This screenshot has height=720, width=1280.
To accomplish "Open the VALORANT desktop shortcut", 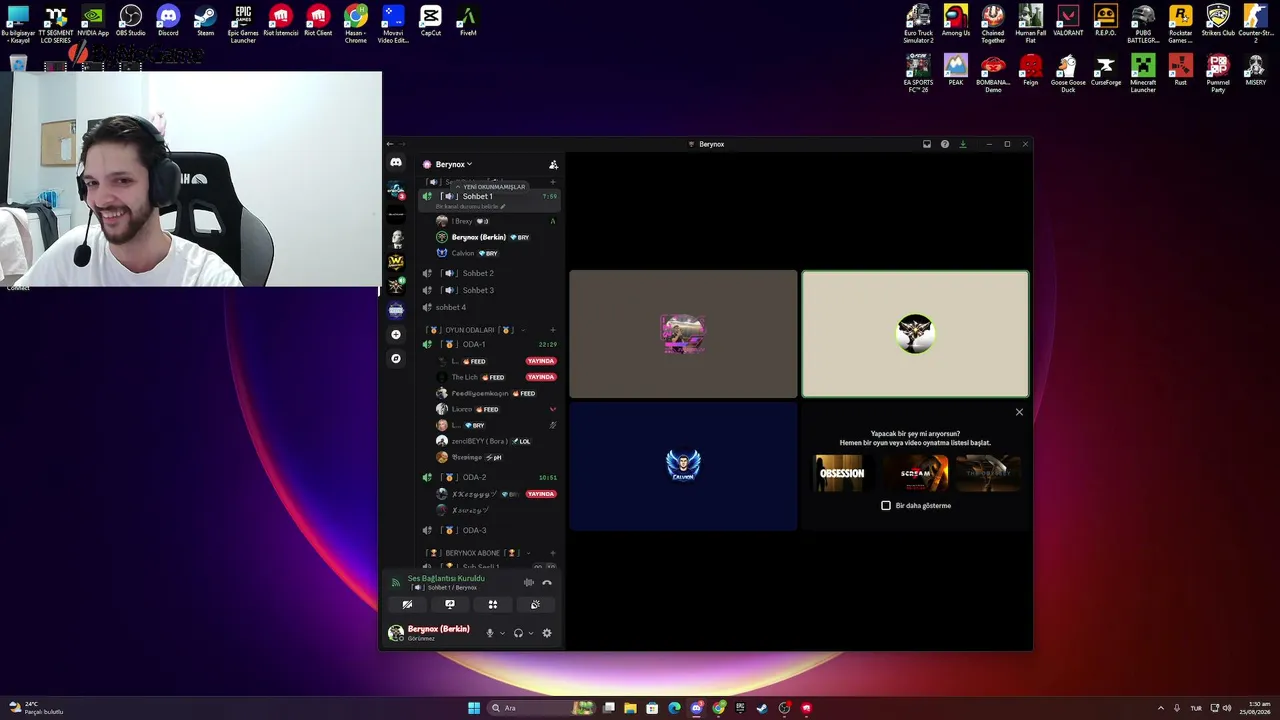I will tap(1068, 20).
